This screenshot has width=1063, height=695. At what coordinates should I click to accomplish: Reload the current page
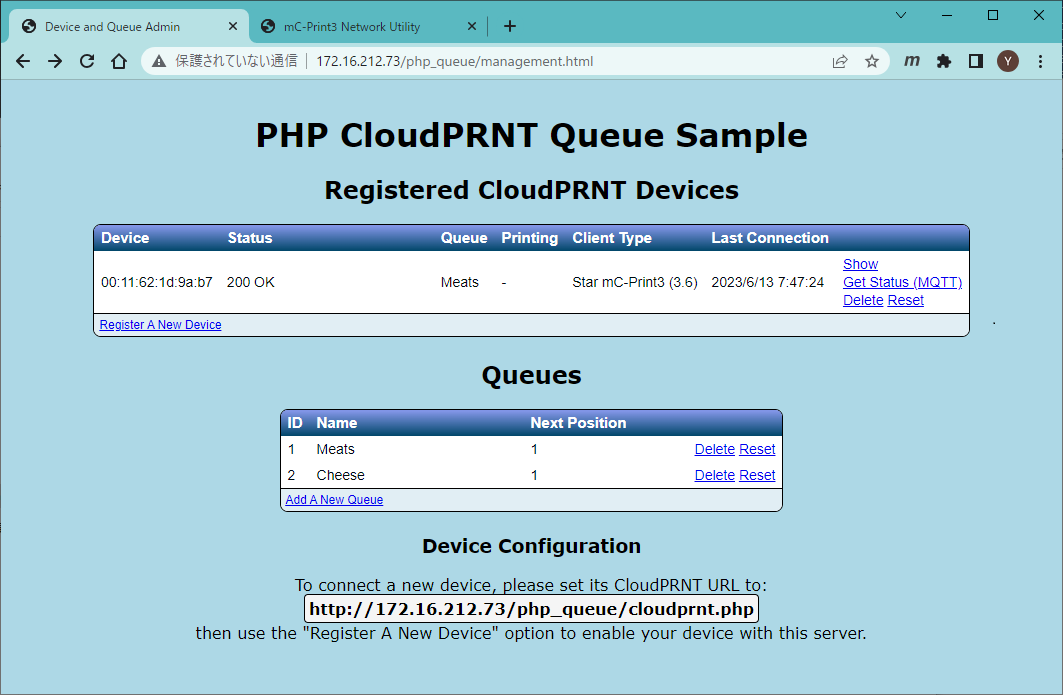[87, 61]
